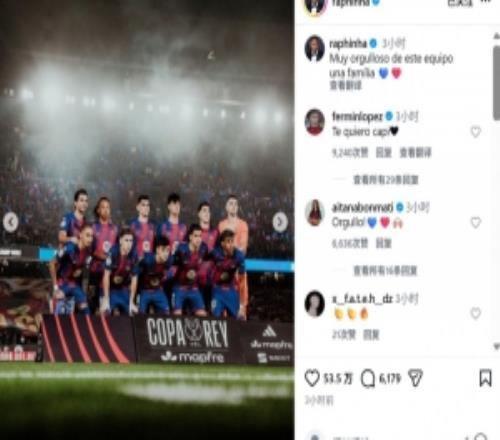This screenshot has height=440, width=500.
Task: Share the post with the paper plane icon
Action: click(x=415, y=378)
